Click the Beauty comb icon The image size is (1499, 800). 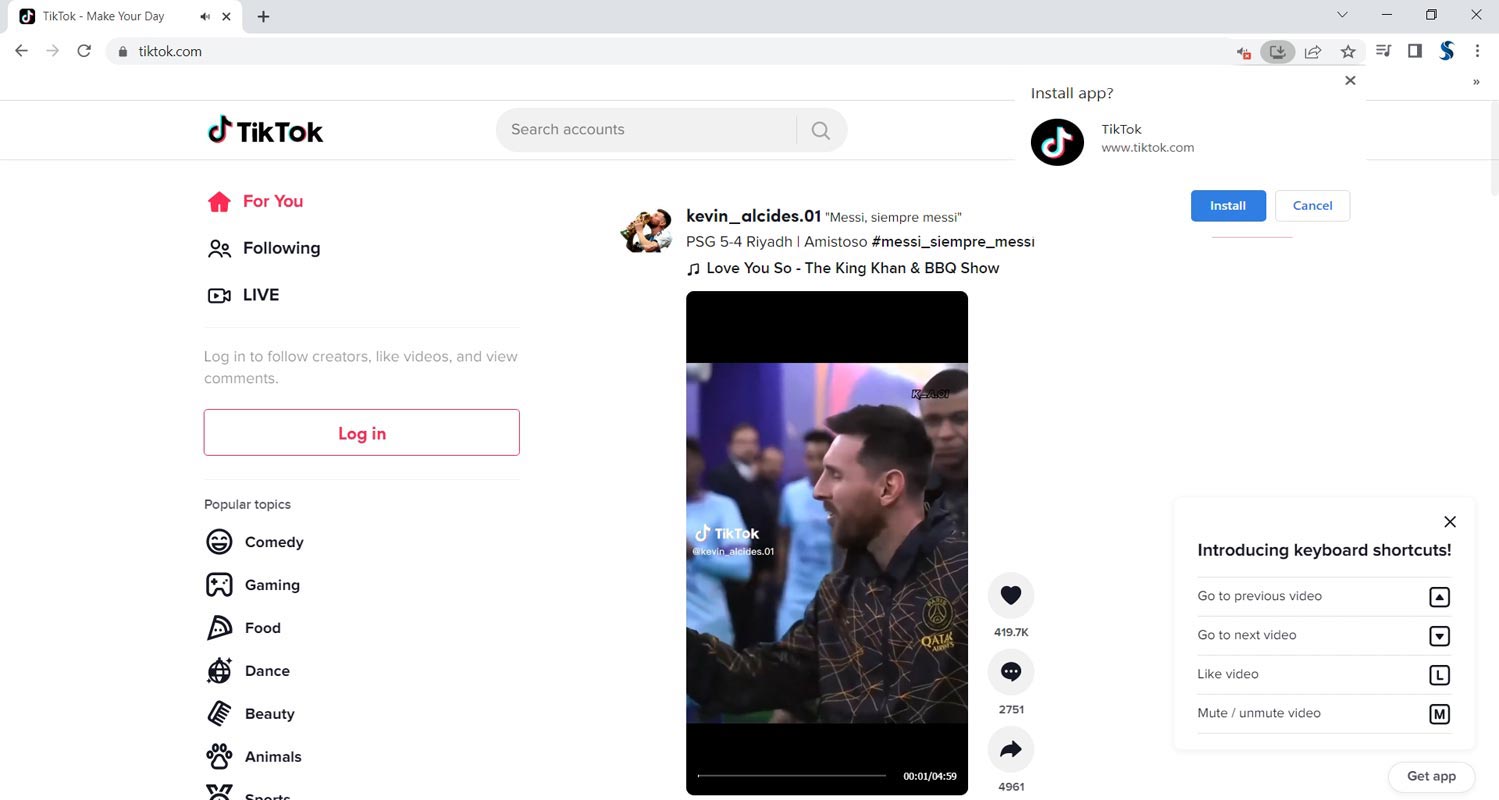point(219,714)
